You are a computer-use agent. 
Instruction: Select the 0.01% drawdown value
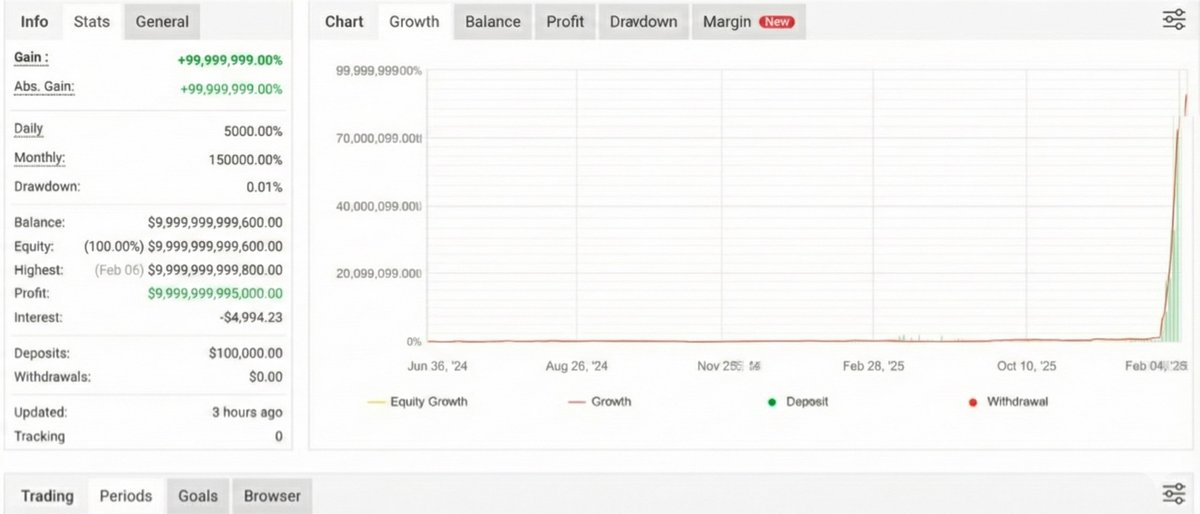pos(264,188)
